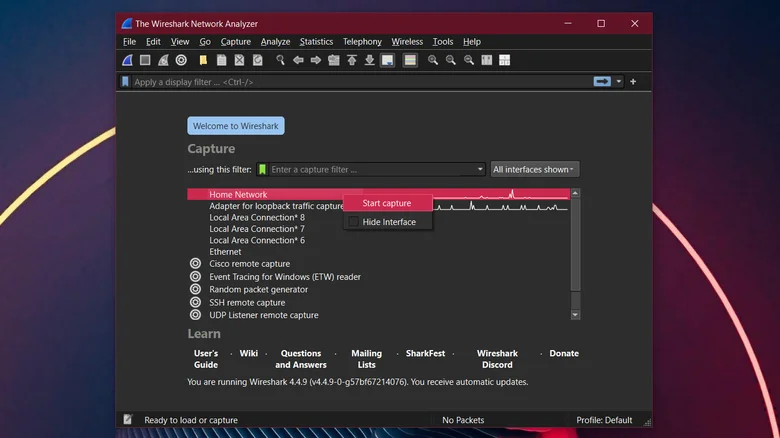This screenshot has width=780, height=438.
Task: Choose Start capture from context menu
Action: 387,203
